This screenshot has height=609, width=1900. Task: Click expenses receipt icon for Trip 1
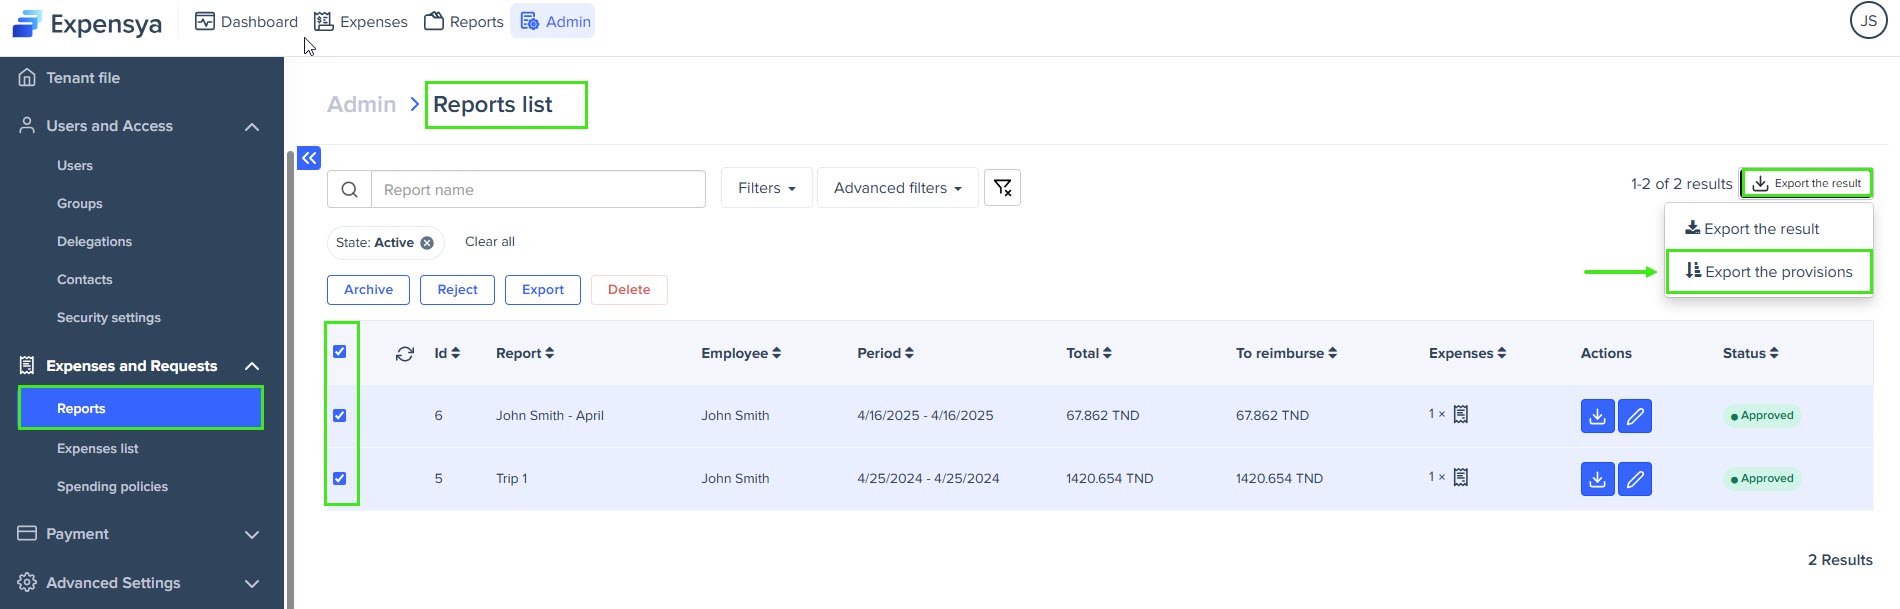pyautogui.click(x=1461, y=477)
